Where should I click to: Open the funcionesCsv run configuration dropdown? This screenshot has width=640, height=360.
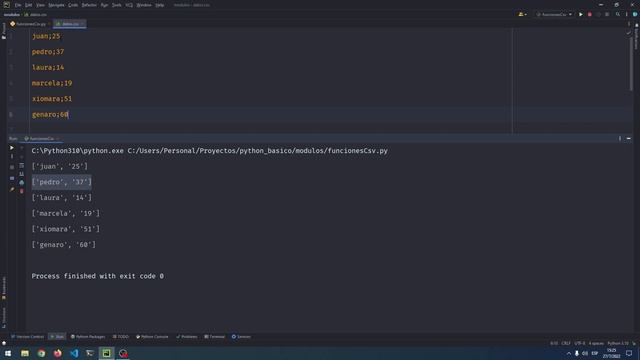554,14
